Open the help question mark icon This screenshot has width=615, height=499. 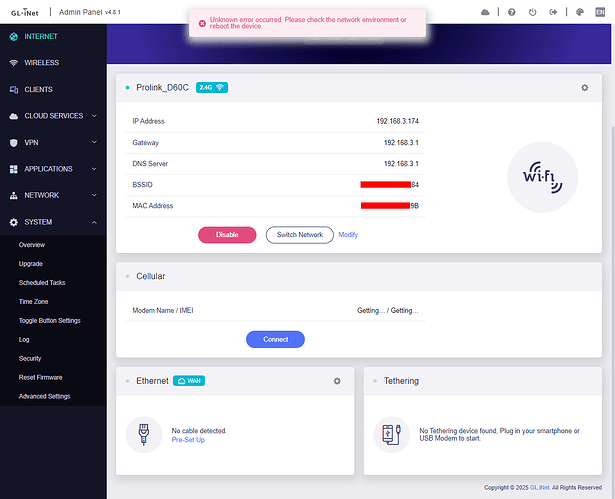pos(511,12)
